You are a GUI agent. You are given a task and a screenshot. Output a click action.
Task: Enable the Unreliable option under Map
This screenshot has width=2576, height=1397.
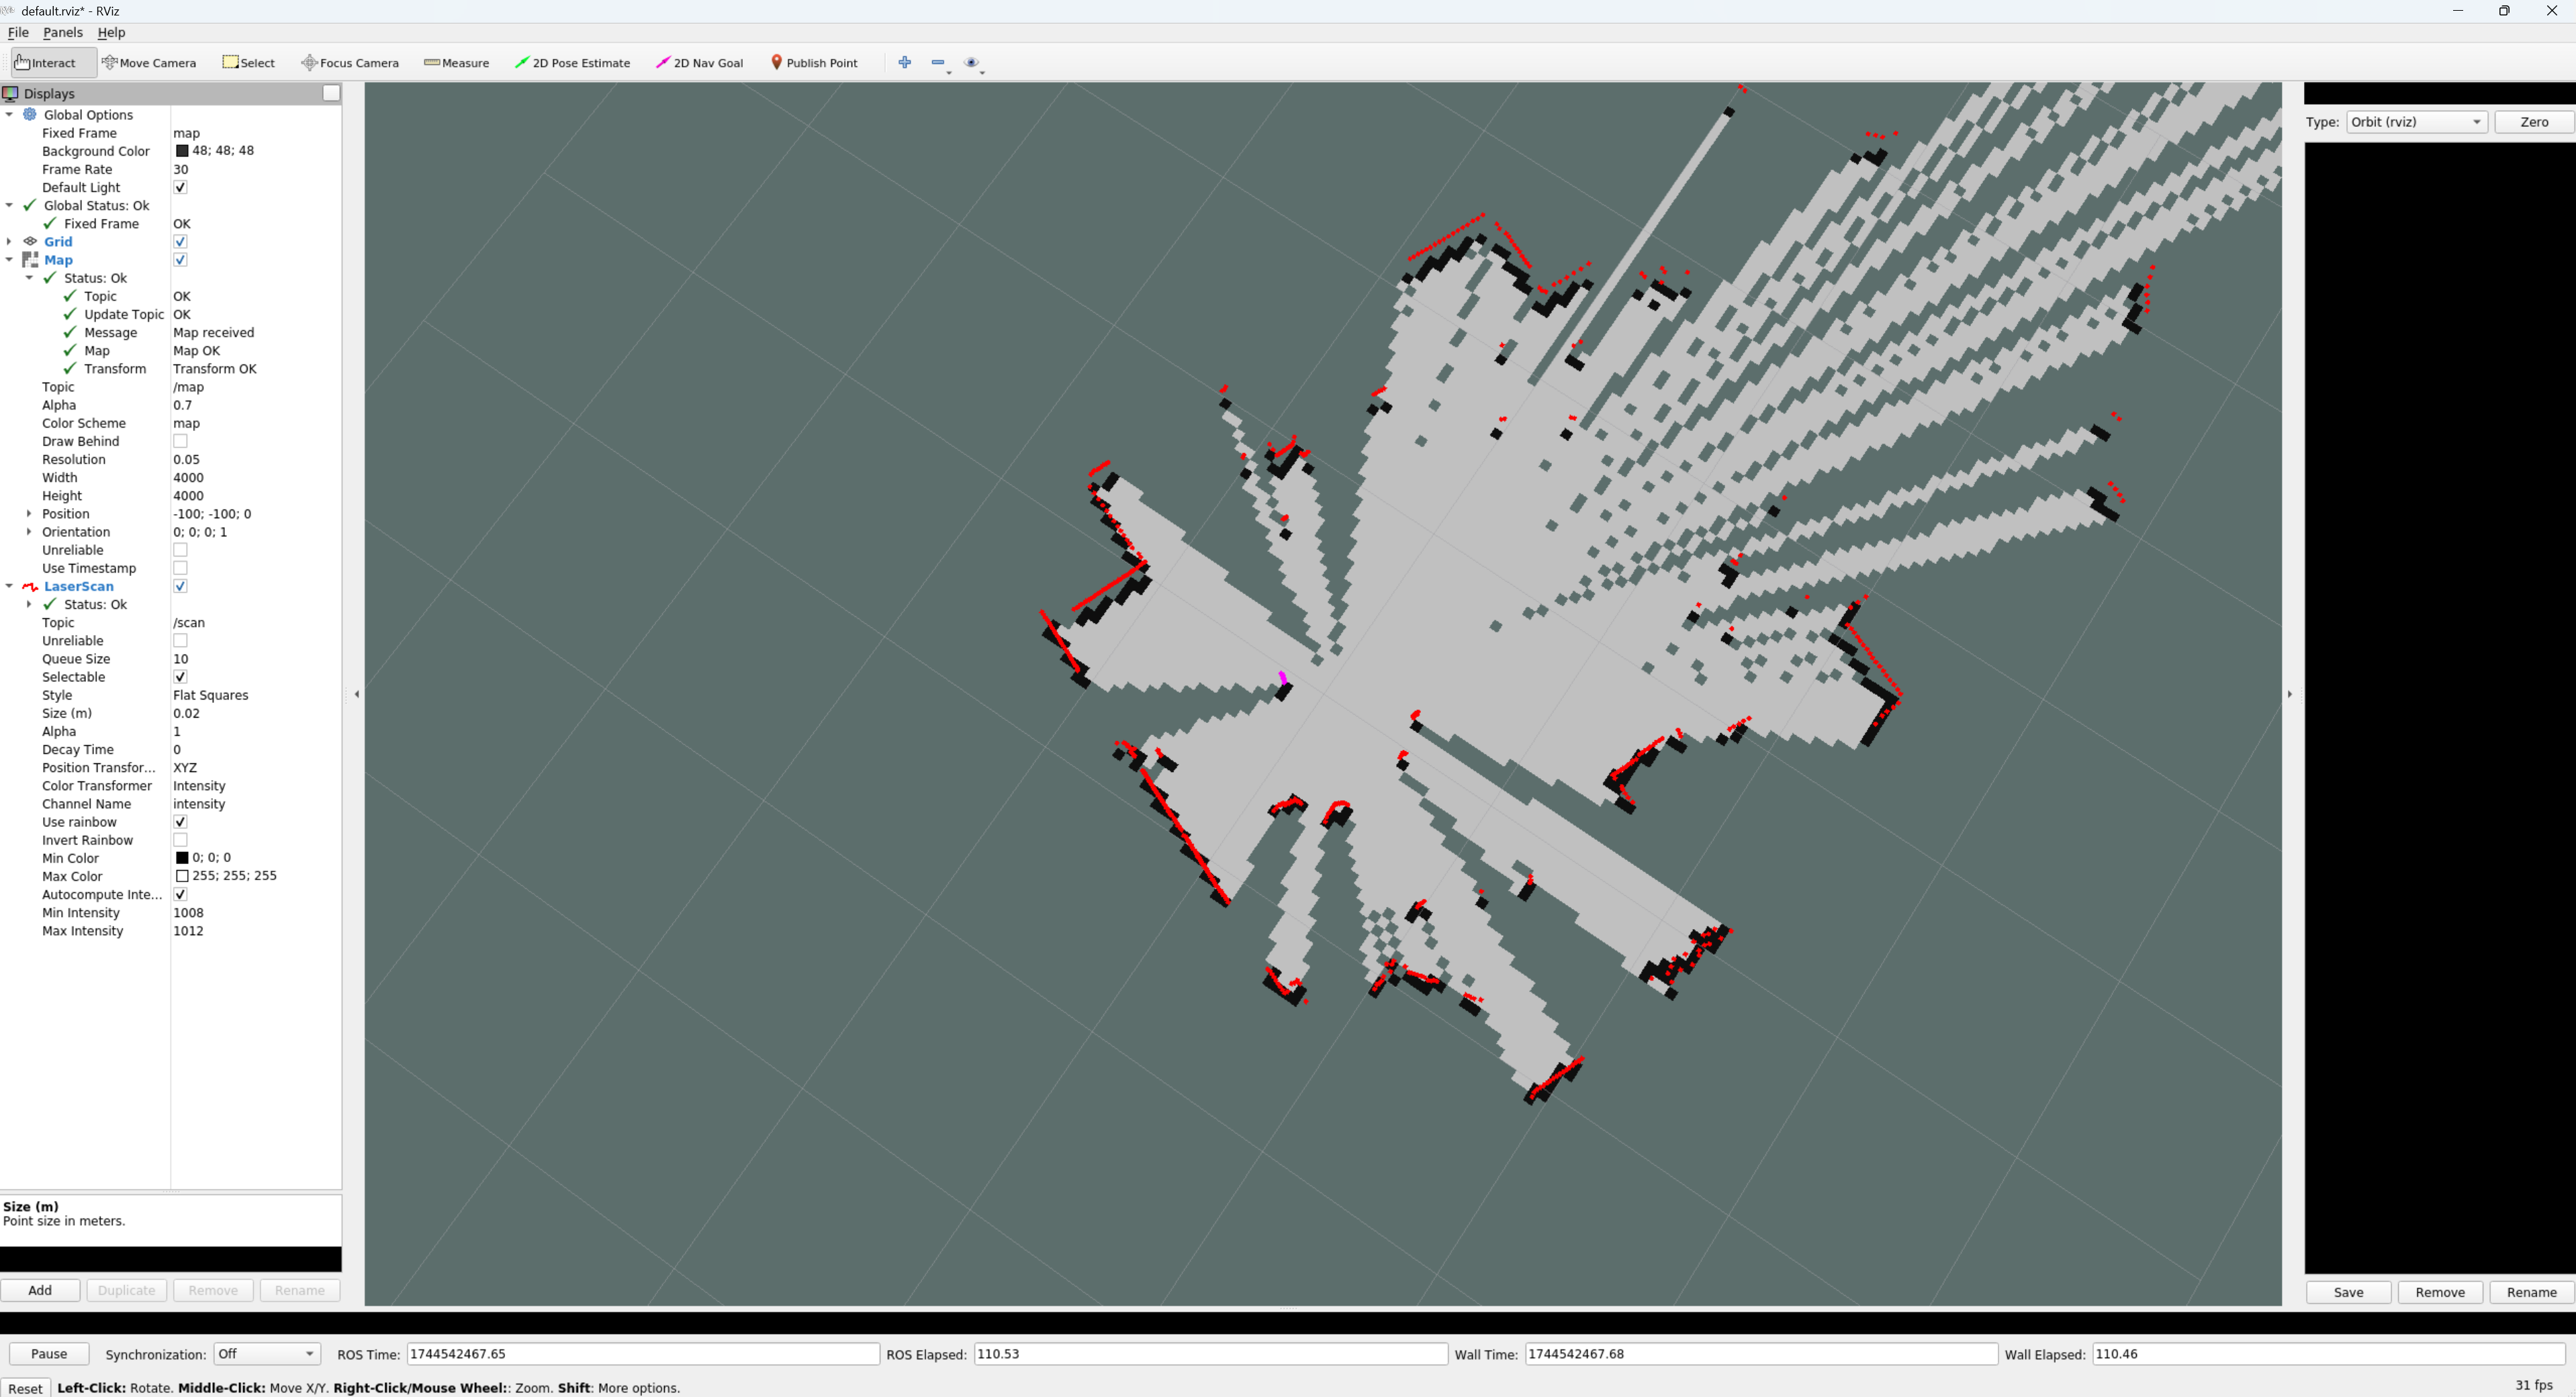click(x=180, y=549)
